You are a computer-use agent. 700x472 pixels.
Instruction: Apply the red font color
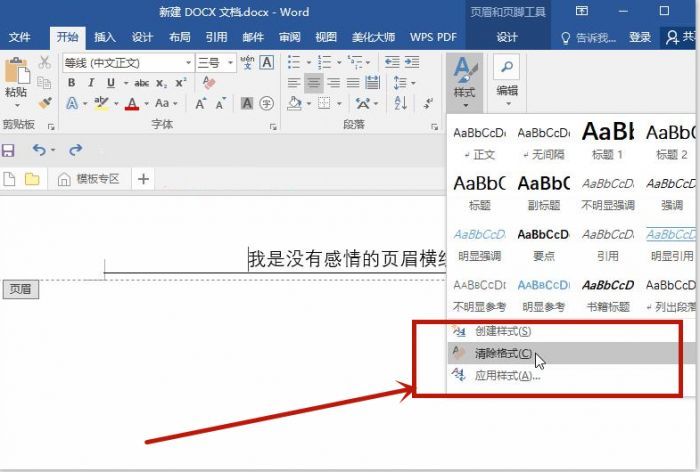(132, 104)
